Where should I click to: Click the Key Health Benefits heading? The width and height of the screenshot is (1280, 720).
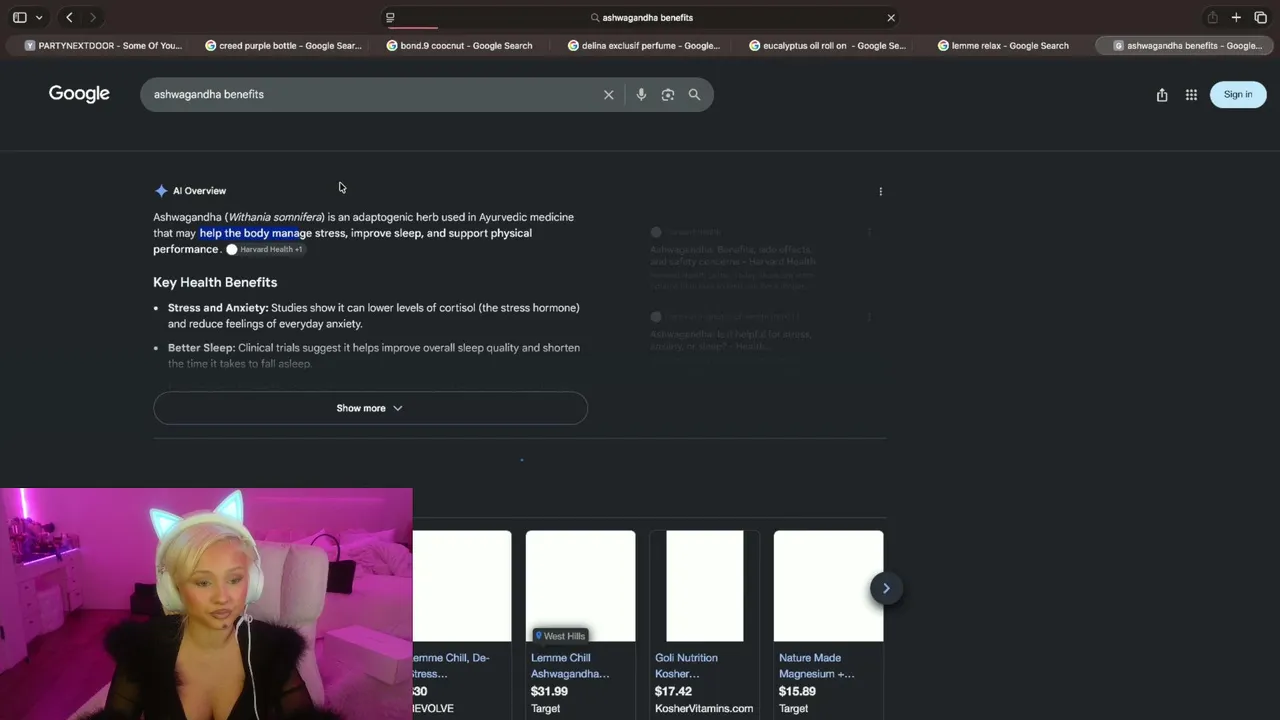click(215, 282)
